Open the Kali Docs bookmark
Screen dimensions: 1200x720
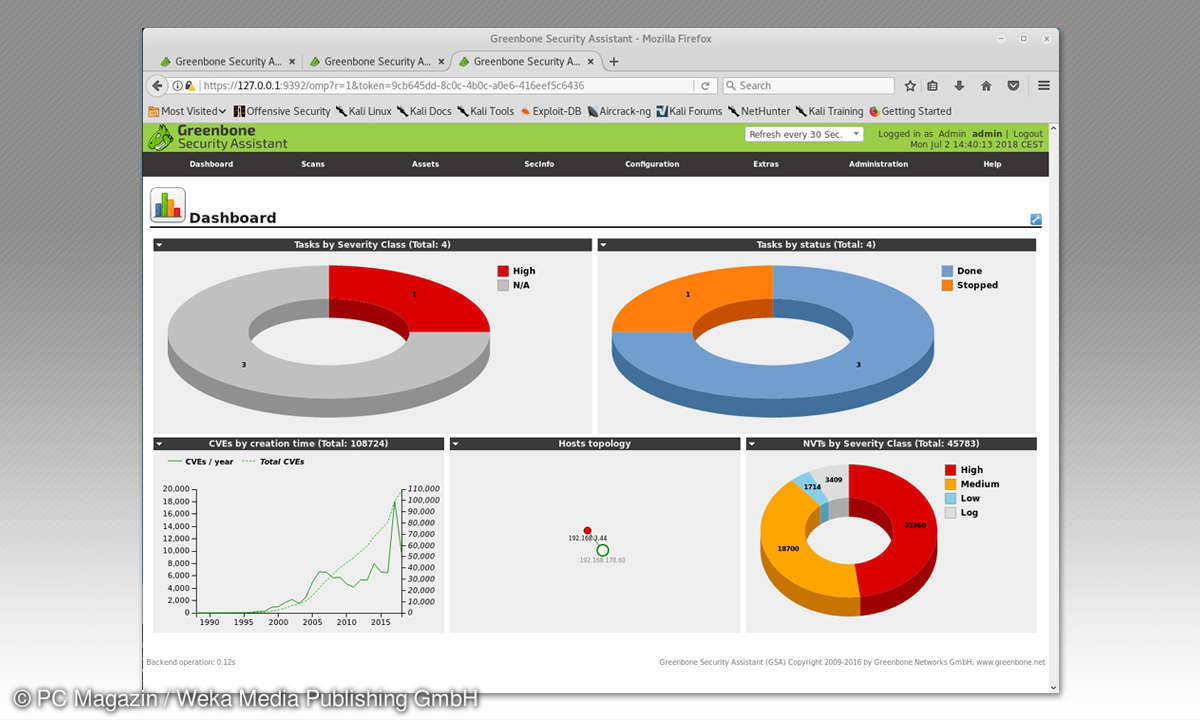click(x=424, y=111)
